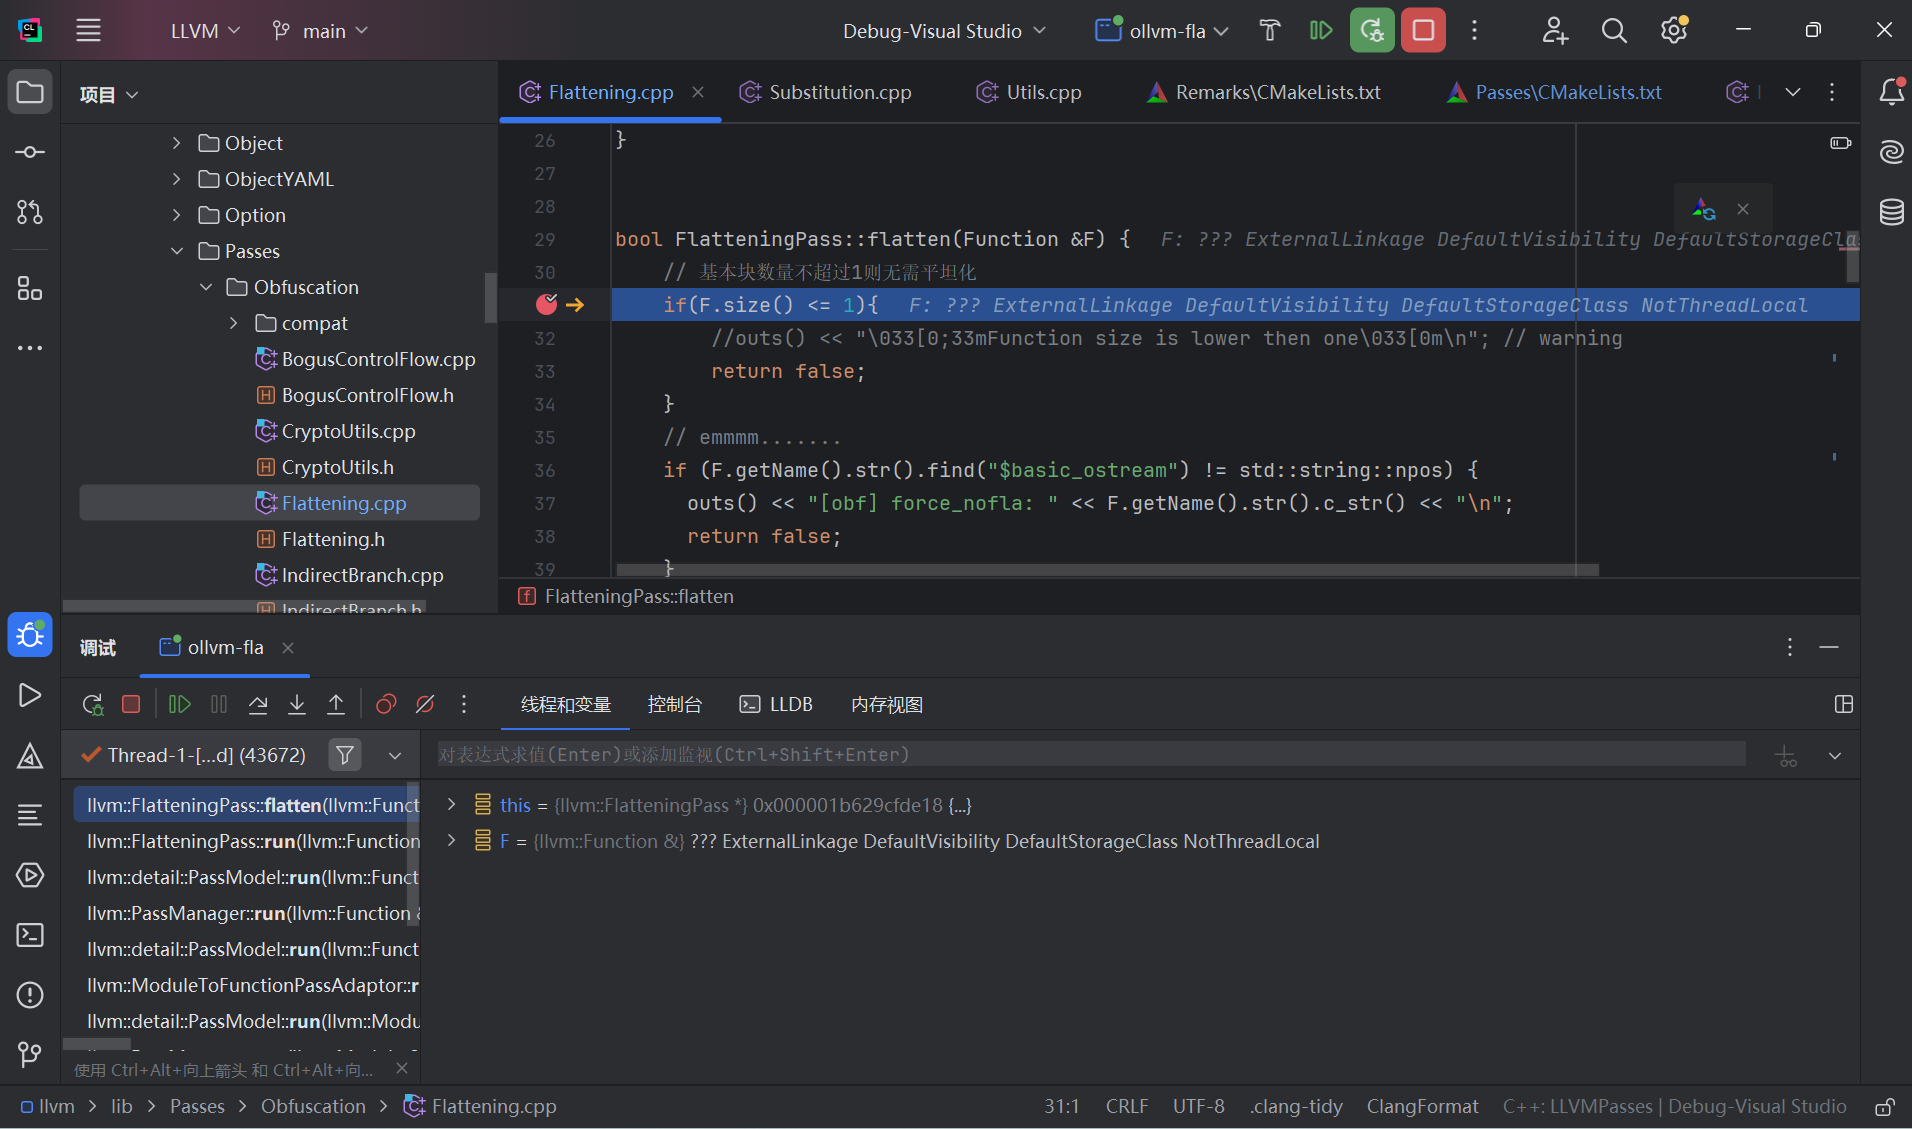Open the Notifications bell
Screen dimensions: 1912x1129
click(1891, 92)
